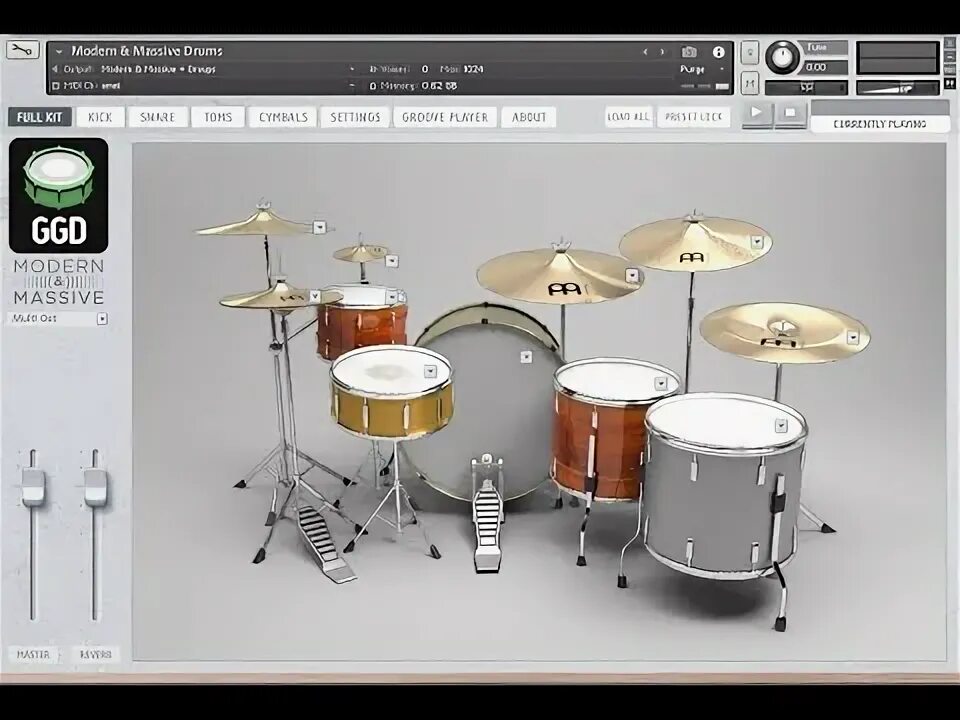The image size is (960, 720).
Task: Open dropdown on top-right ride cymbal
Action: tap(757, 241)
